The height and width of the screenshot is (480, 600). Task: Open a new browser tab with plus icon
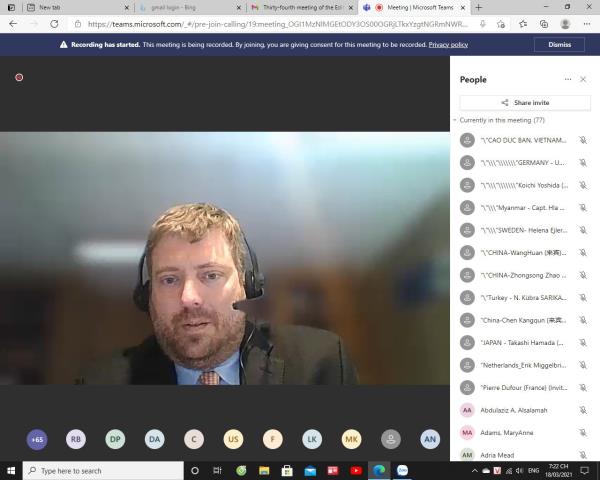478,7
